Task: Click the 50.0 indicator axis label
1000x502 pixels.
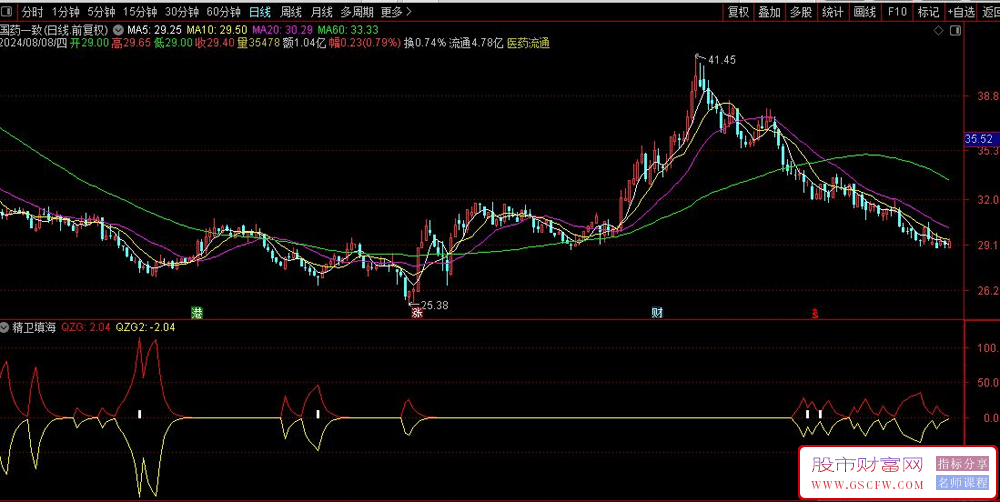Action: tap(987, 383)
